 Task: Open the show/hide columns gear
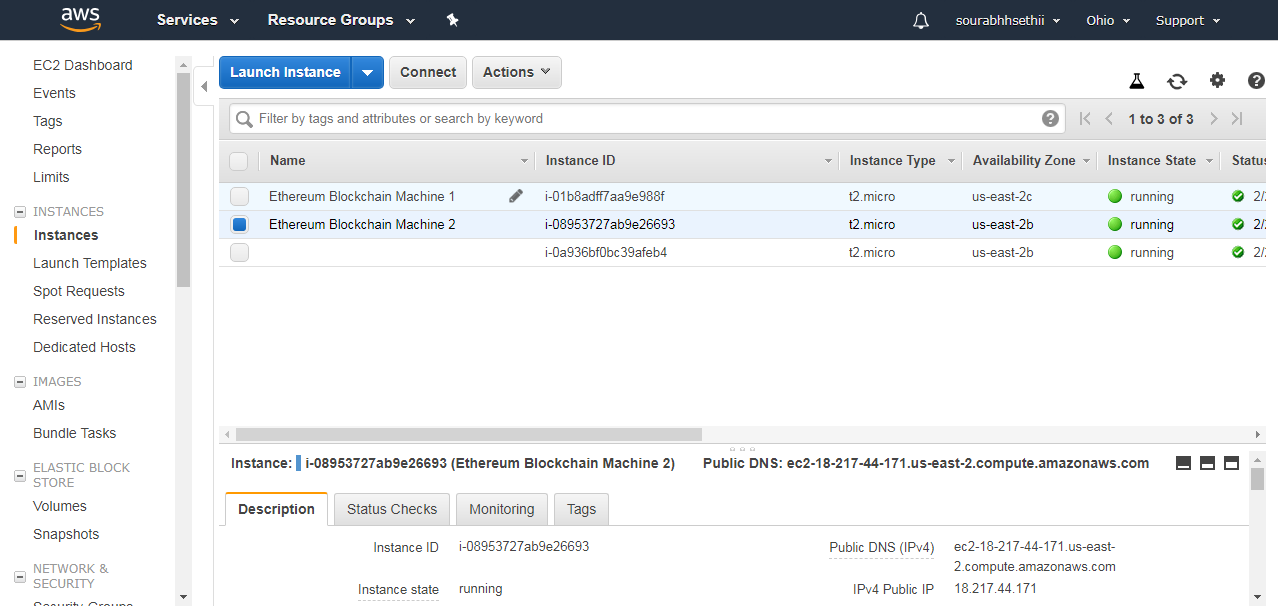click(x=1217, y=80)
